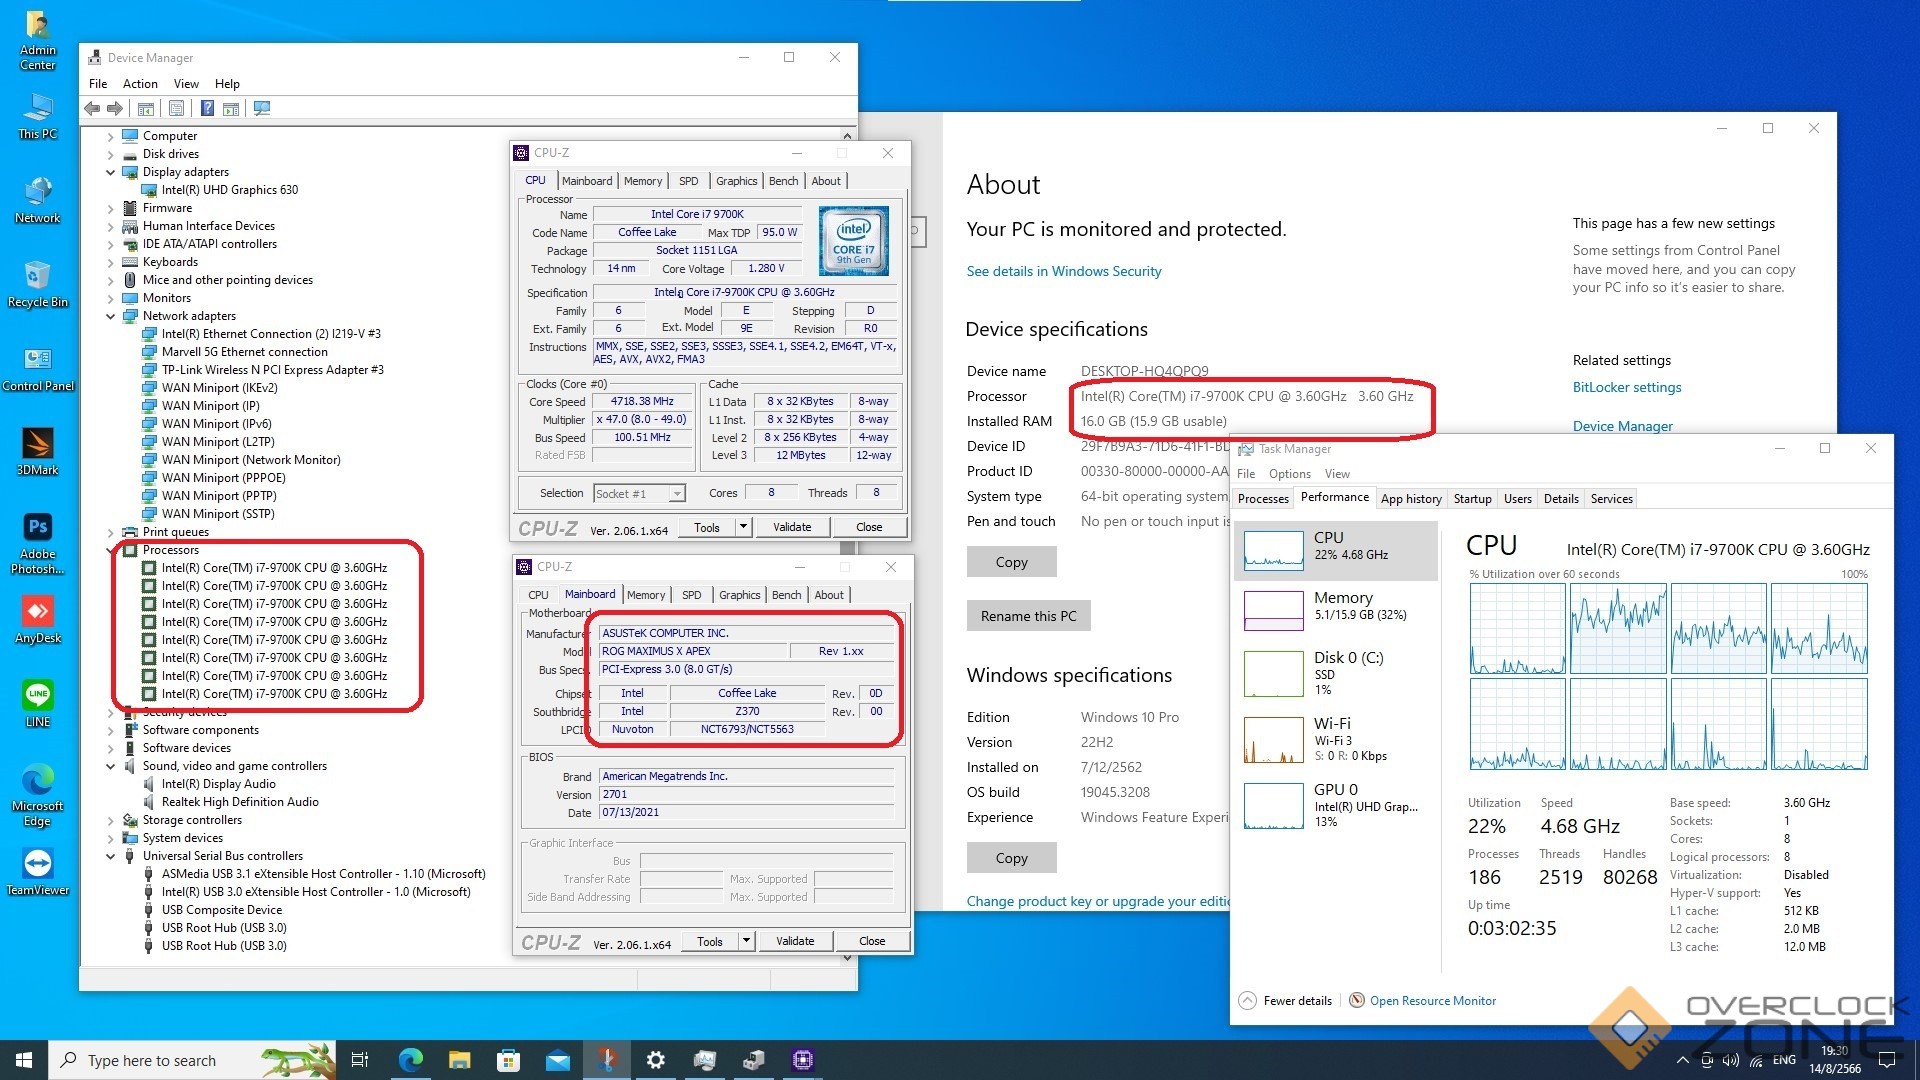1920x1080 pixels.
Task: Open the Tools dropdown arrow in lower CPU-Z
Action: [x=746, y=941]
